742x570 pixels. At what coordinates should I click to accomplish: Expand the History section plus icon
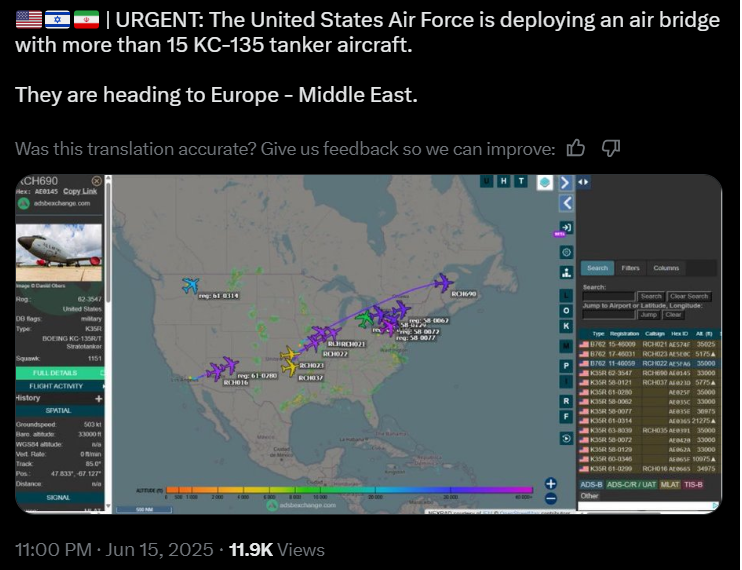[98, 398]
